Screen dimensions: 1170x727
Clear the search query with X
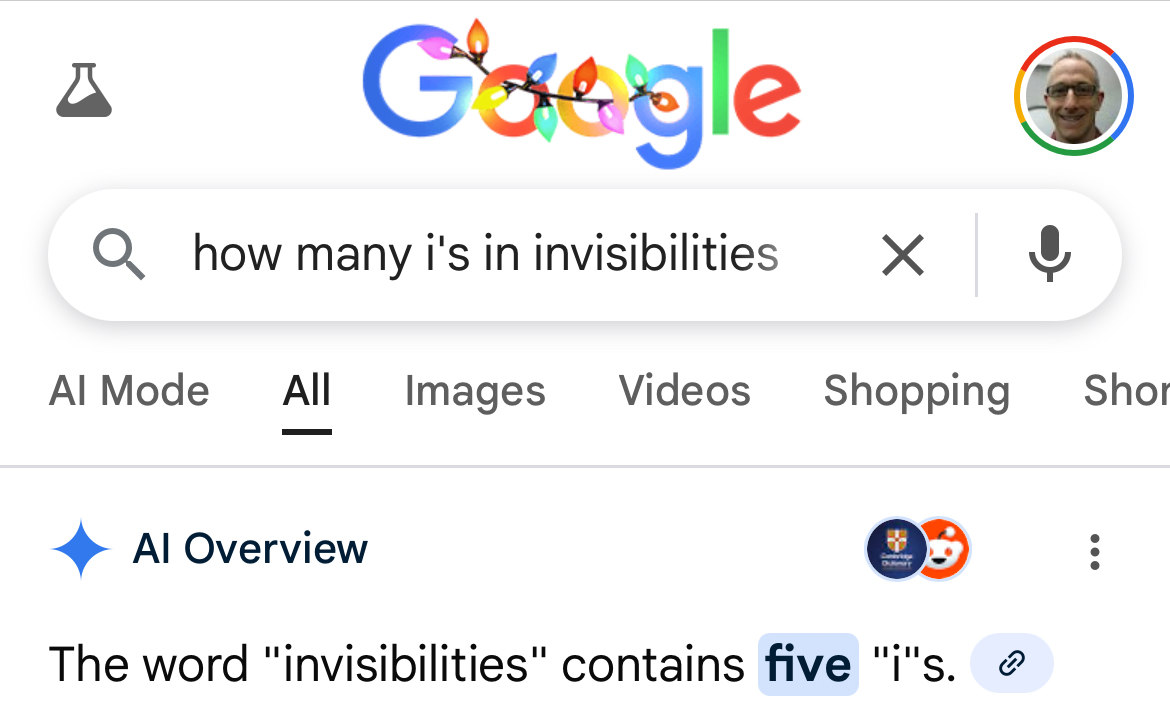click(902, 255)
